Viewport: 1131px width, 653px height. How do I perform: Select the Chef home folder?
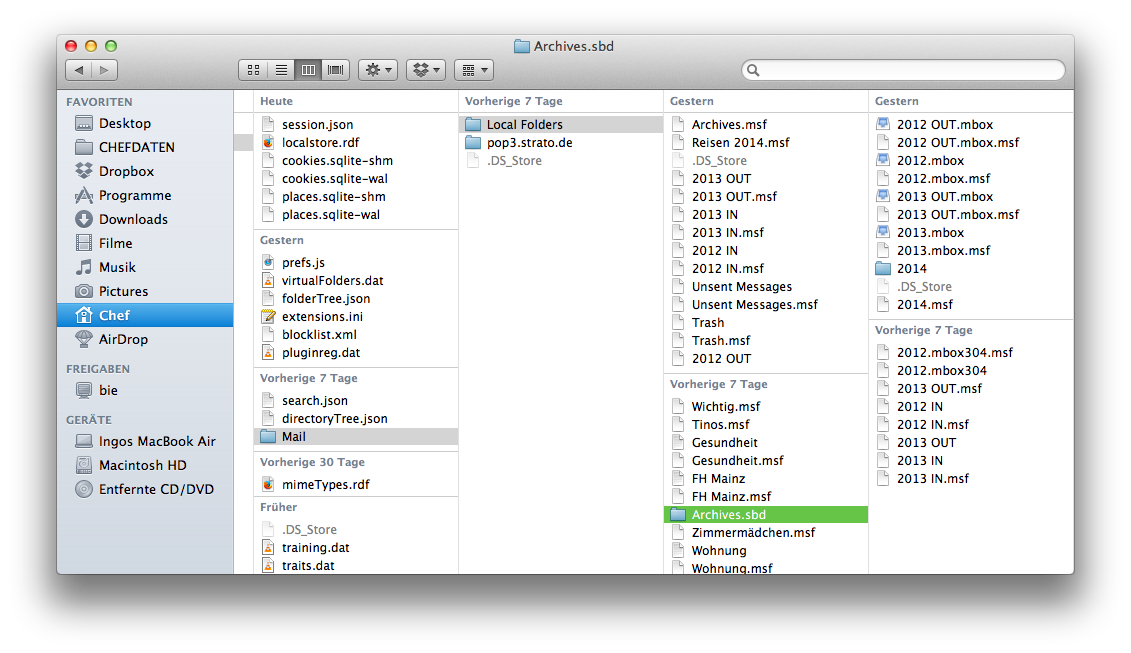coord(145,315)
